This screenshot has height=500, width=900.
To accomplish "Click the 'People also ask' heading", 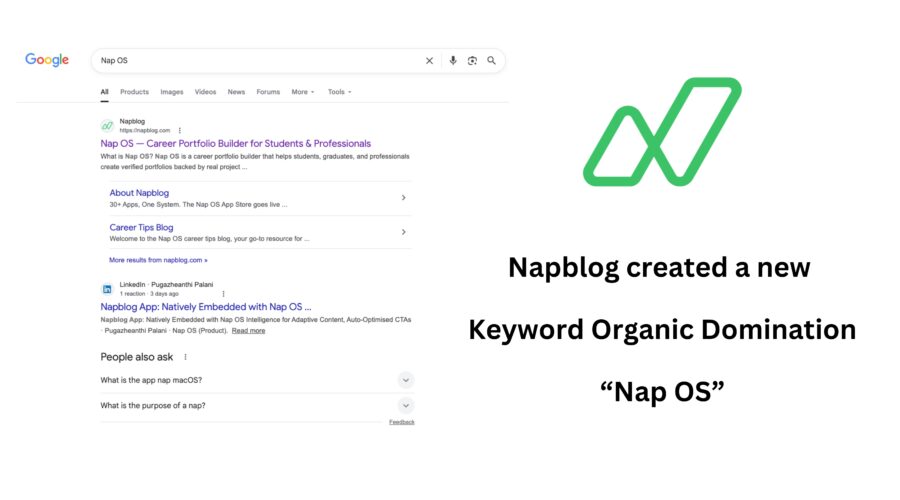I will [x=137, y=357].
